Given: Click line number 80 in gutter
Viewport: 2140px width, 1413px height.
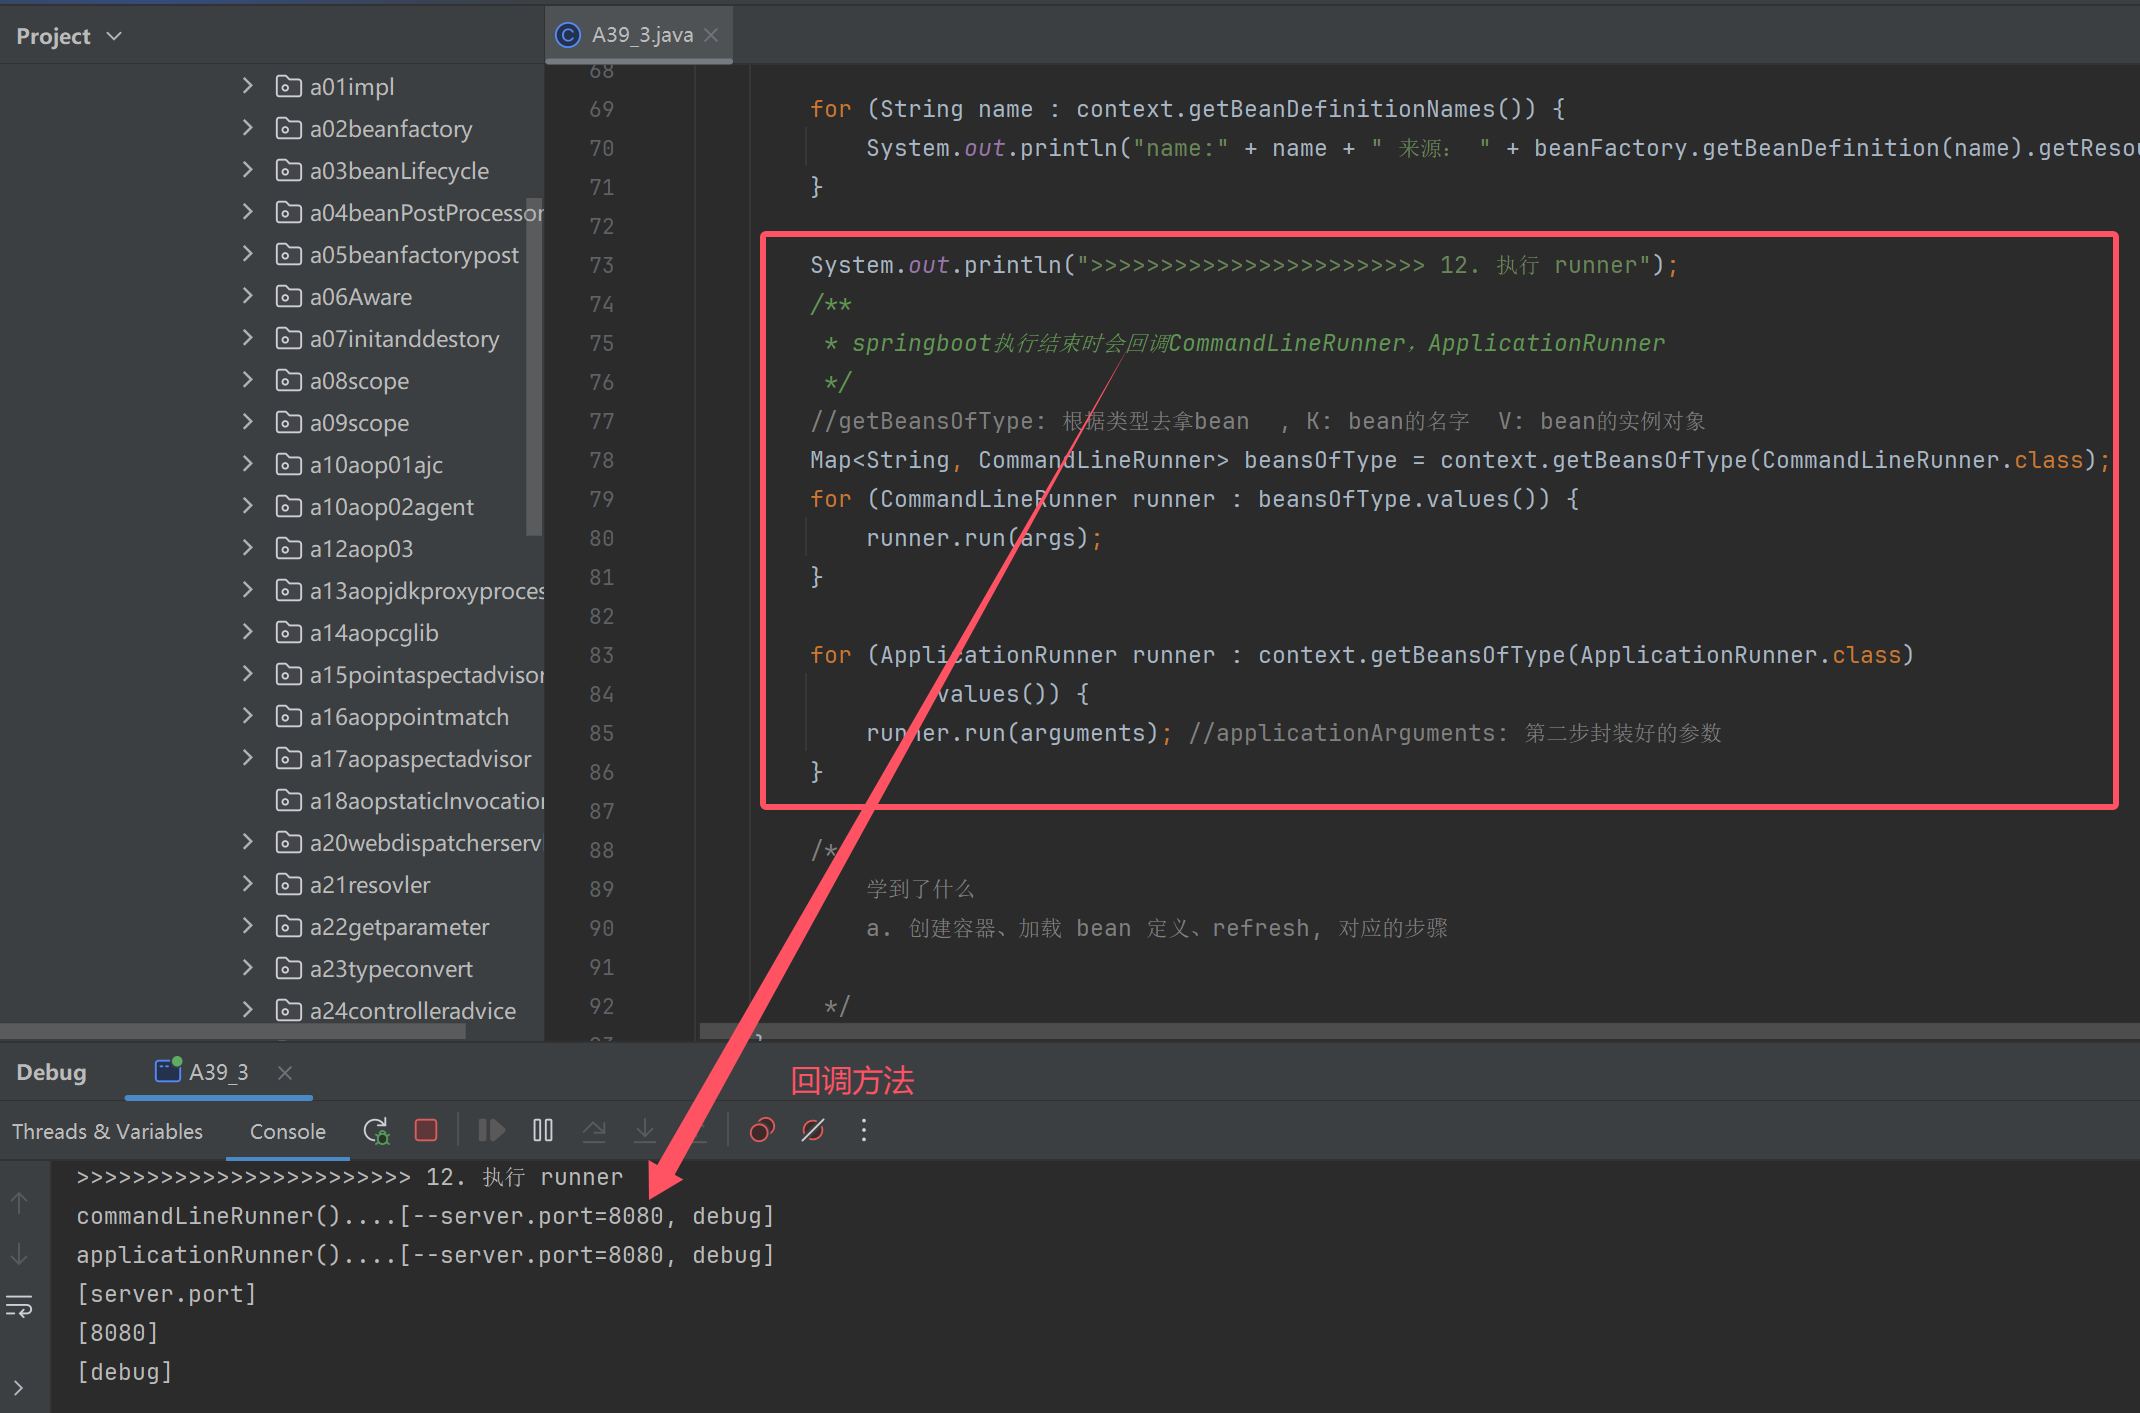Looking at the screenshot, I should coord(602,538).
